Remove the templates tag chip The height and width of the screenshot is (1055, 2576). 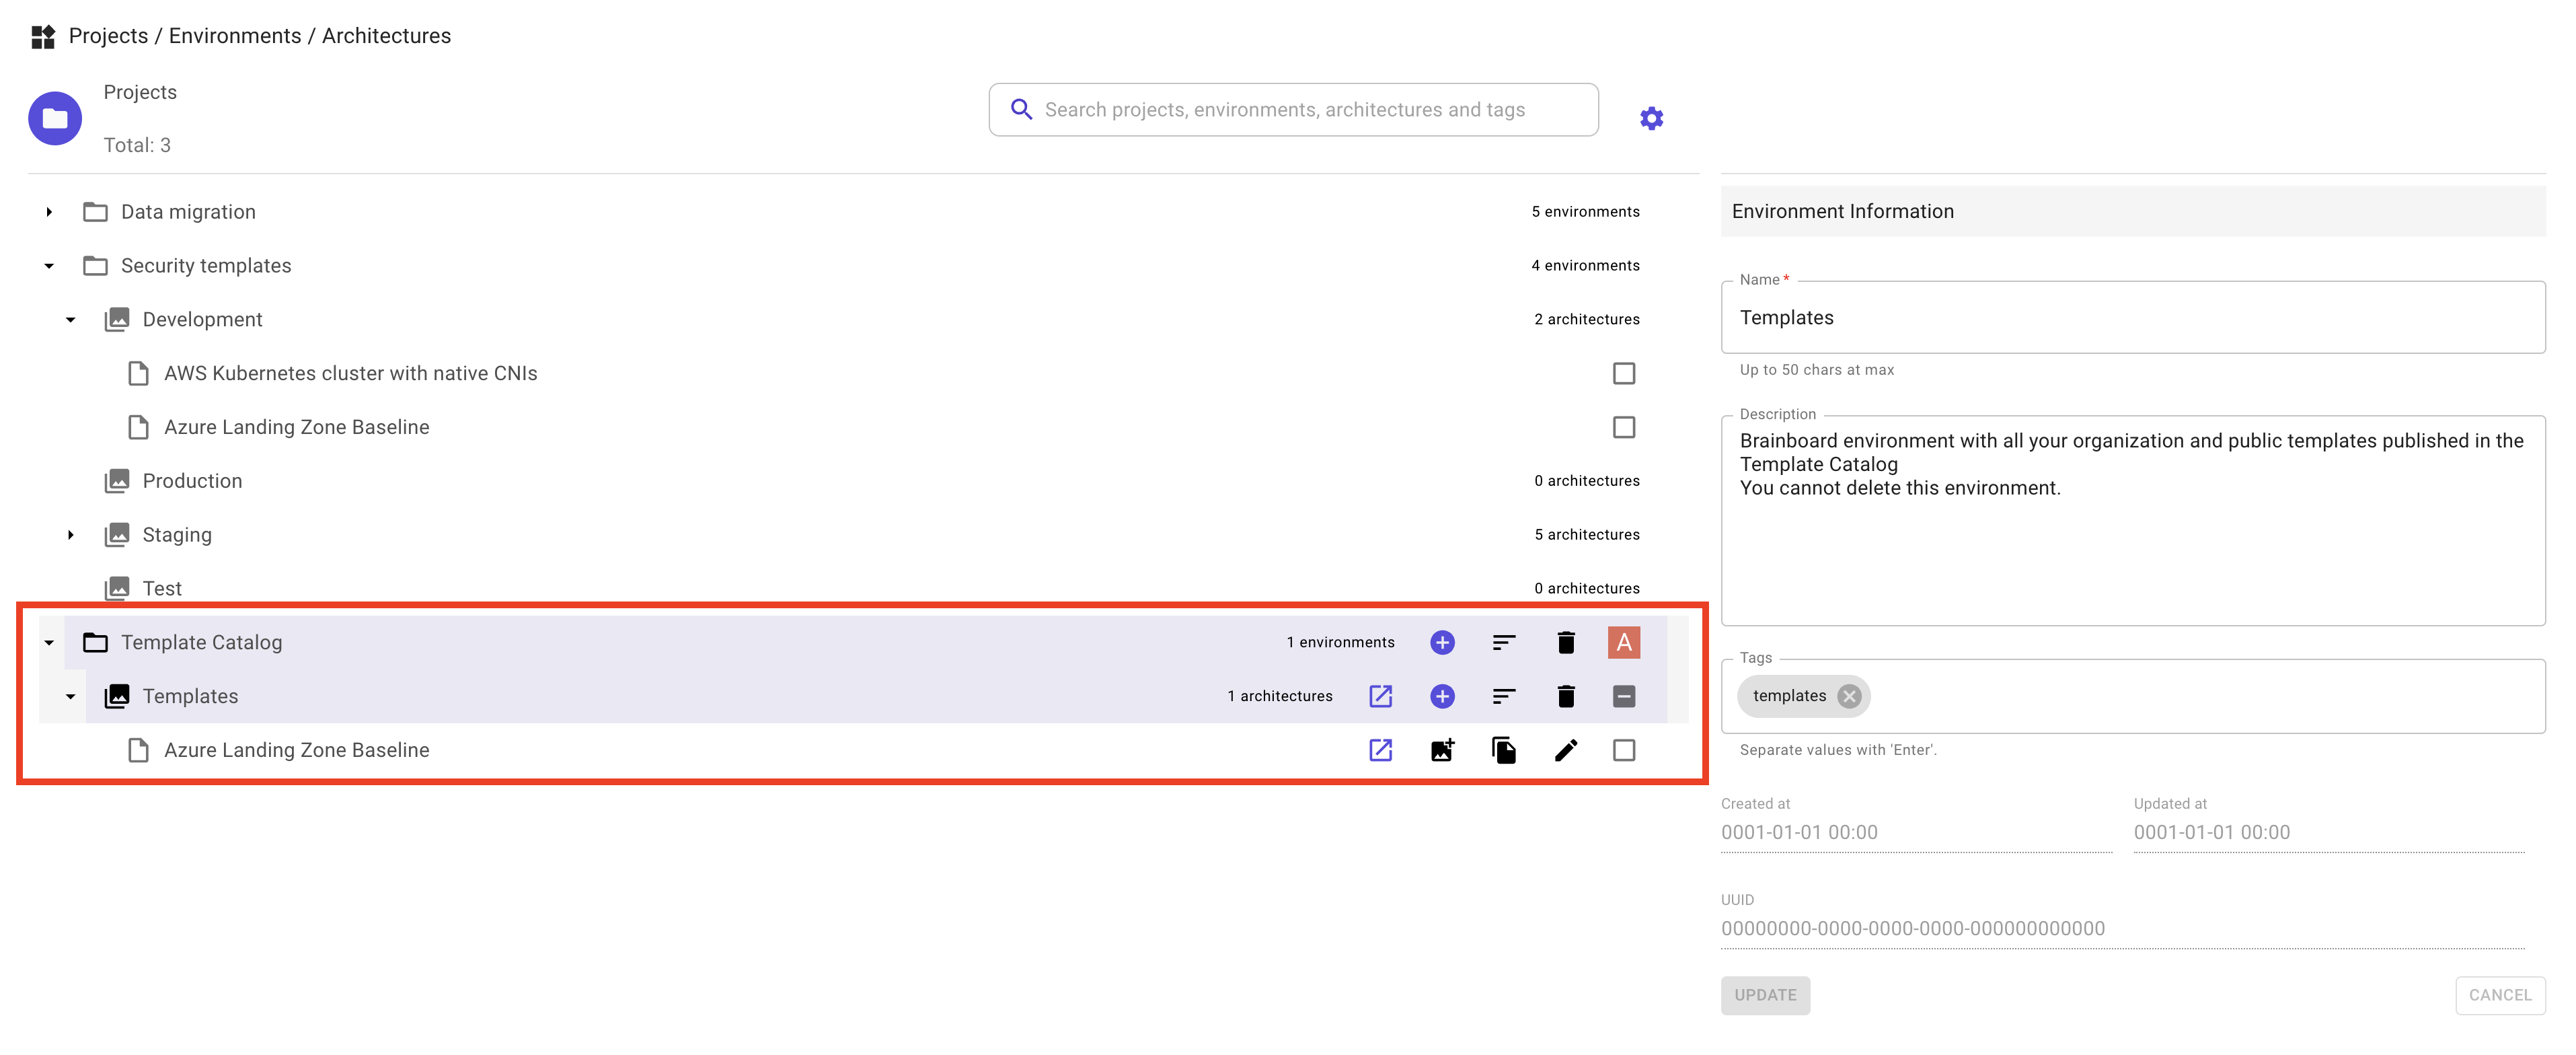(1849, 696)
